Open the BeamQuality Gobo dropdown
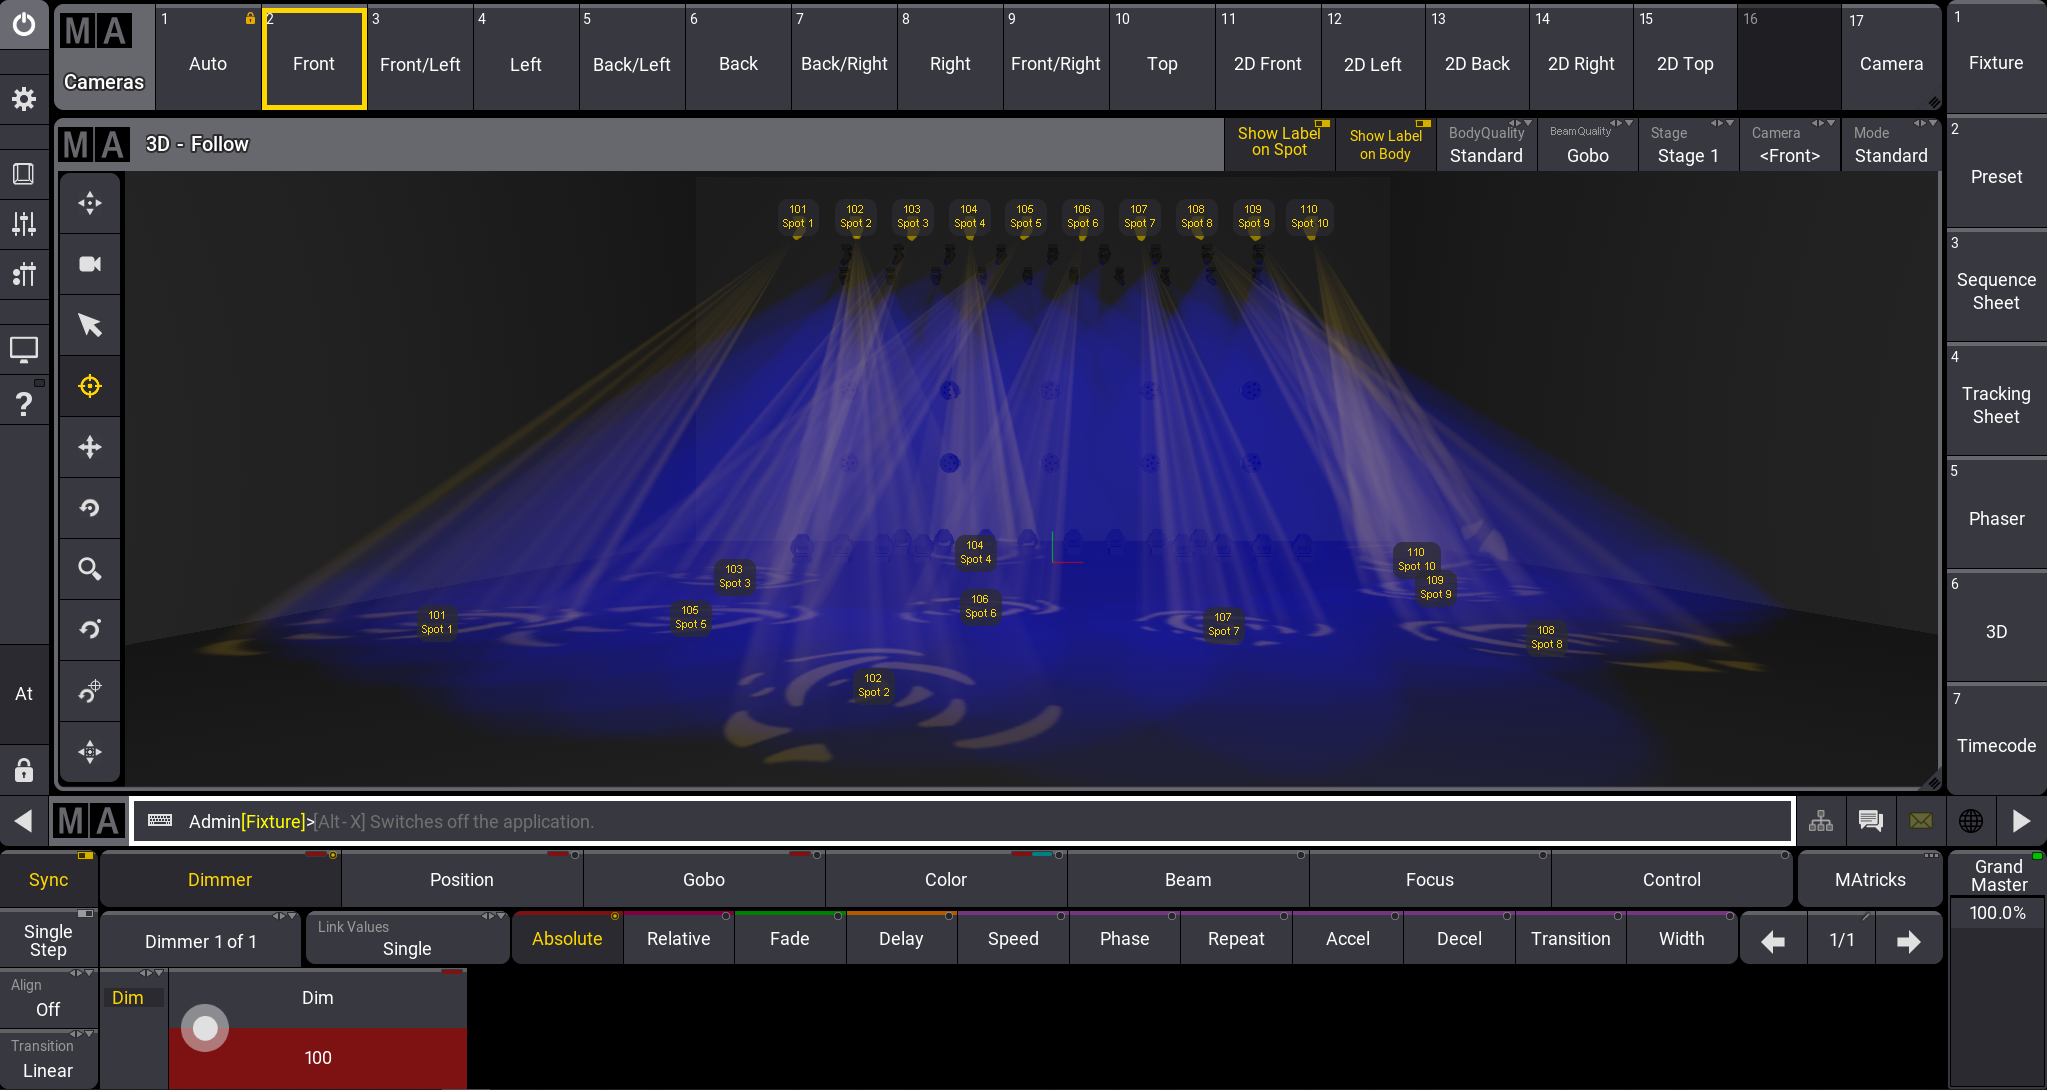 [x=1587, y=145]
